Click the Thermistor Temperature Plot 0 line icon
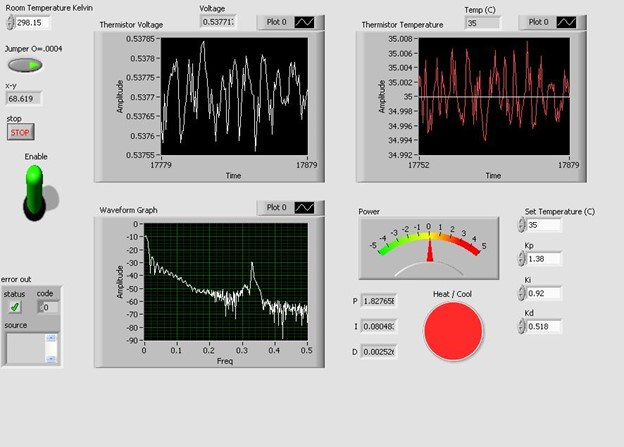 [566, 21]
